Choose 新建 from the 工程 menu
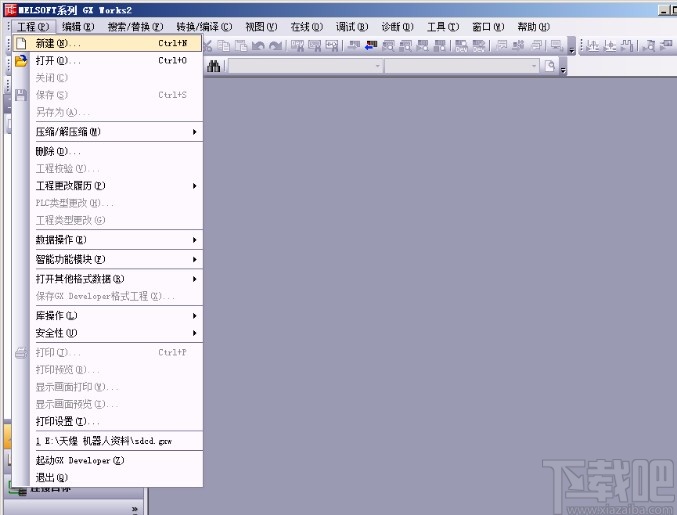Screen dimensions: 677x515 tap(107, 43)
